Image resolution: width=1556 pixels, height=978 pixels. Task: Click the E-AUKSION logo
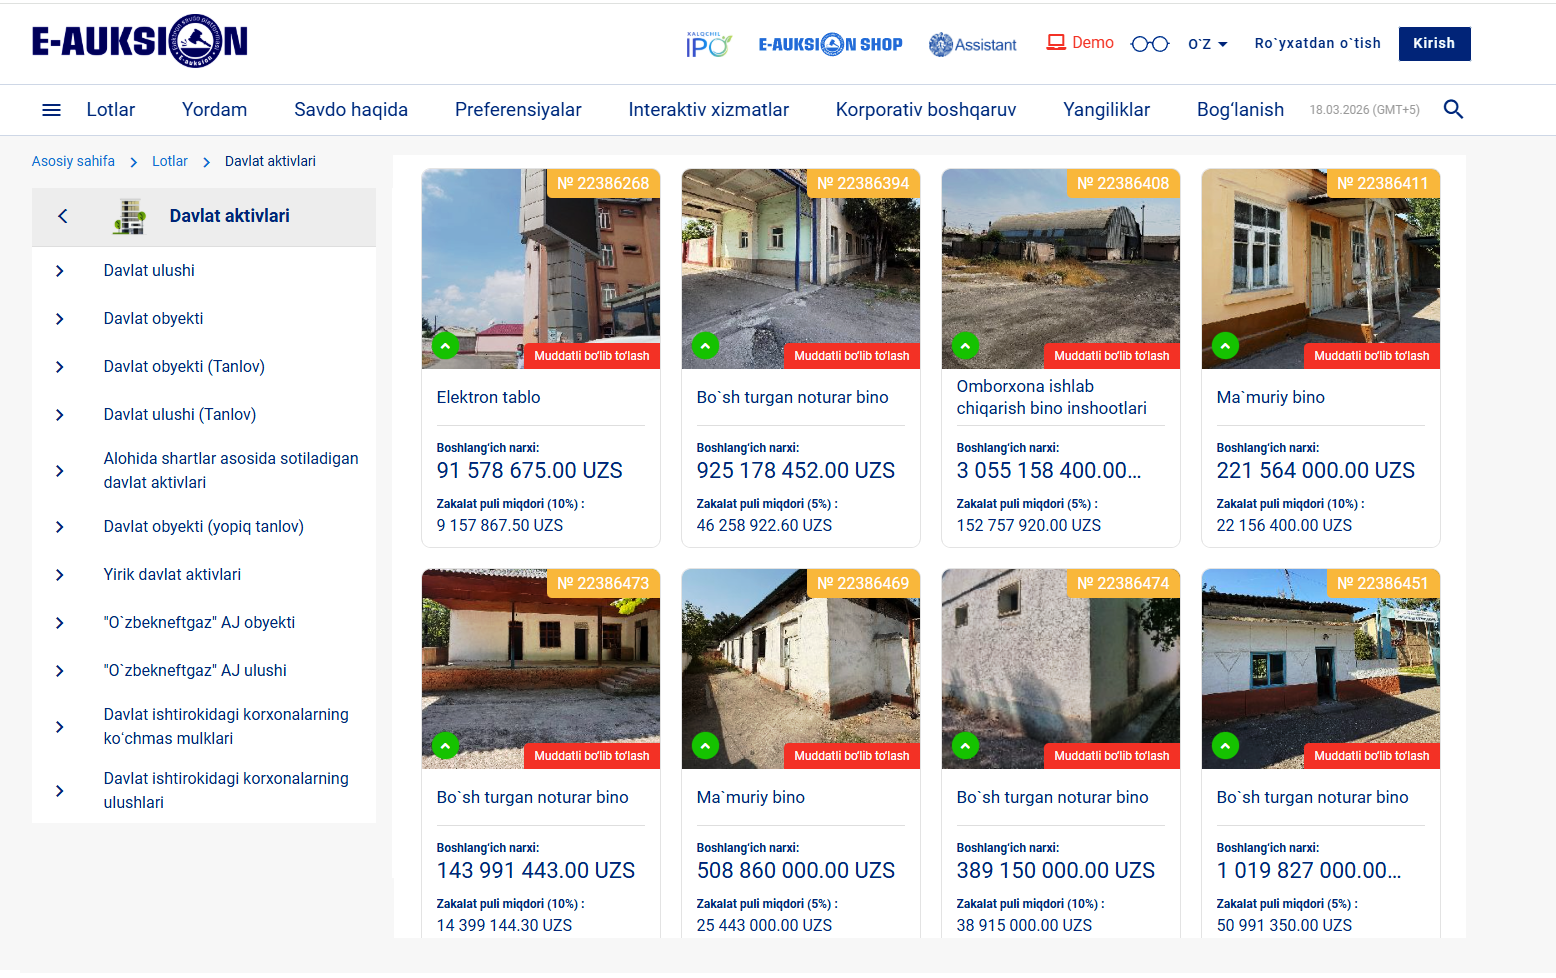point(139,42)
